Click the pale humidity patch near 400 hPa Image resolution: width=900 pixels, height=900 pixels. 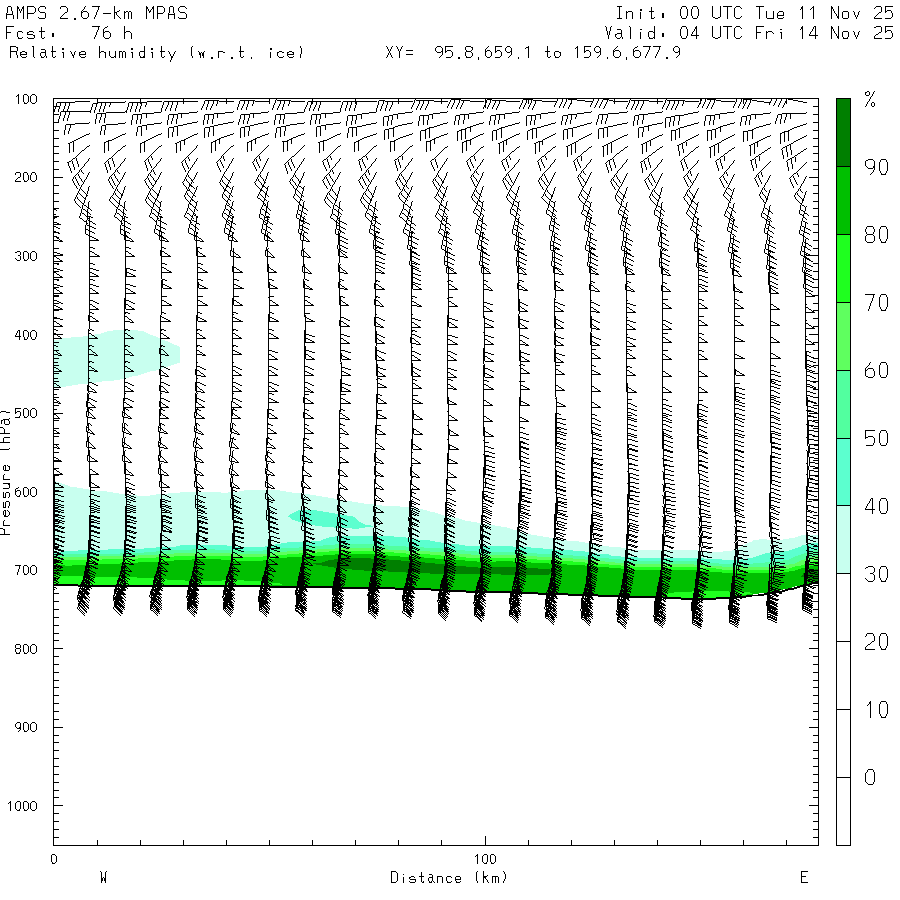[x=117, y=358]
